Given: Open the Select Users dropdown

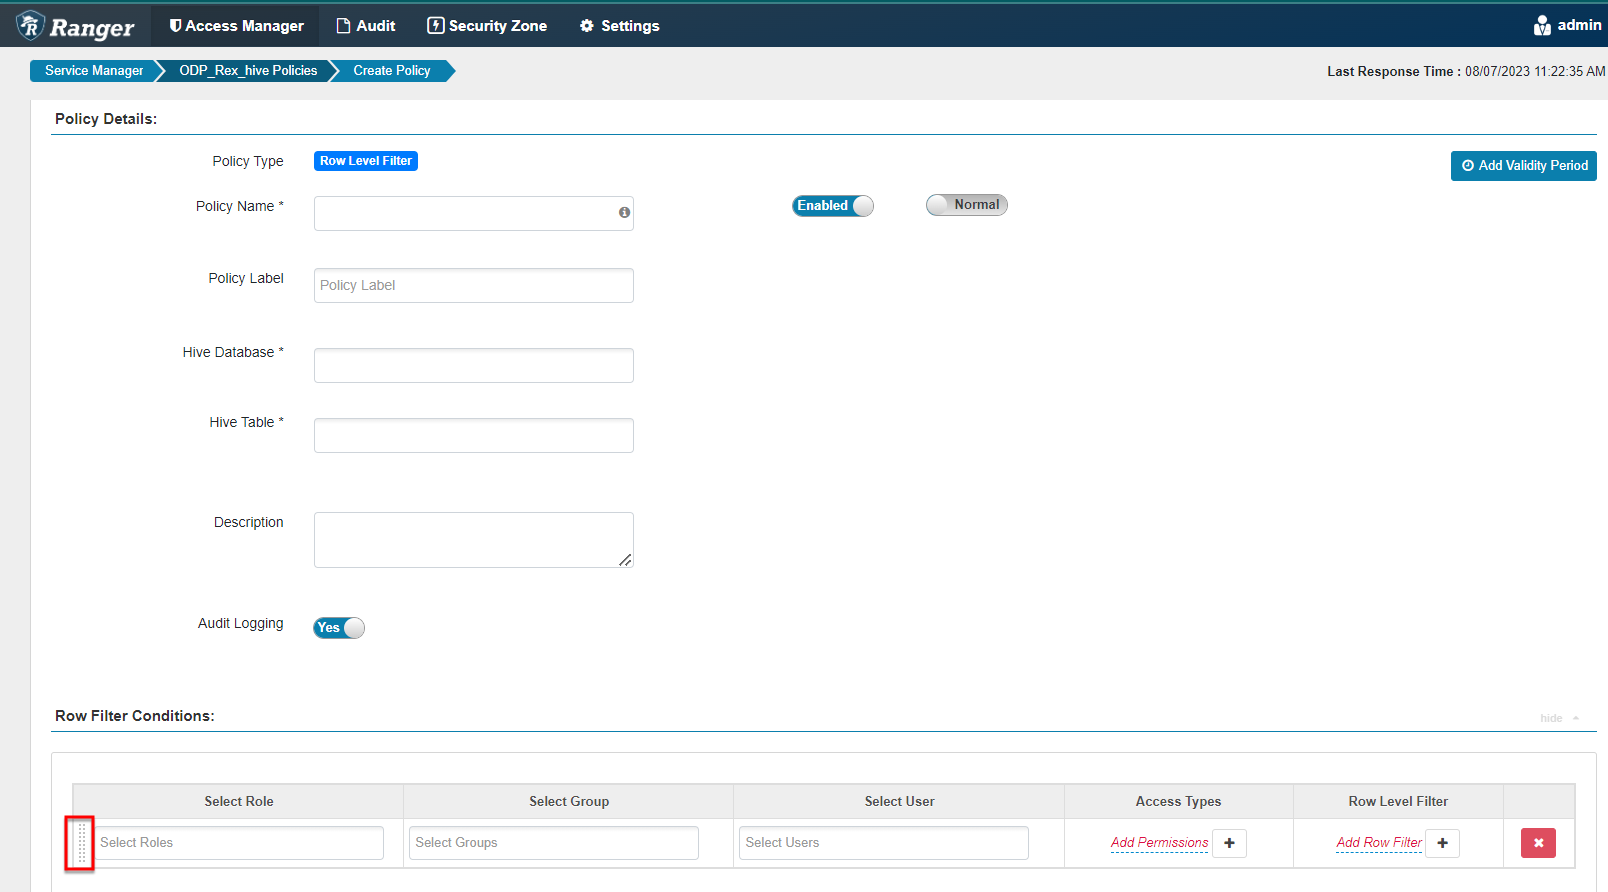Looking at the screenshot, I should 884,843.
